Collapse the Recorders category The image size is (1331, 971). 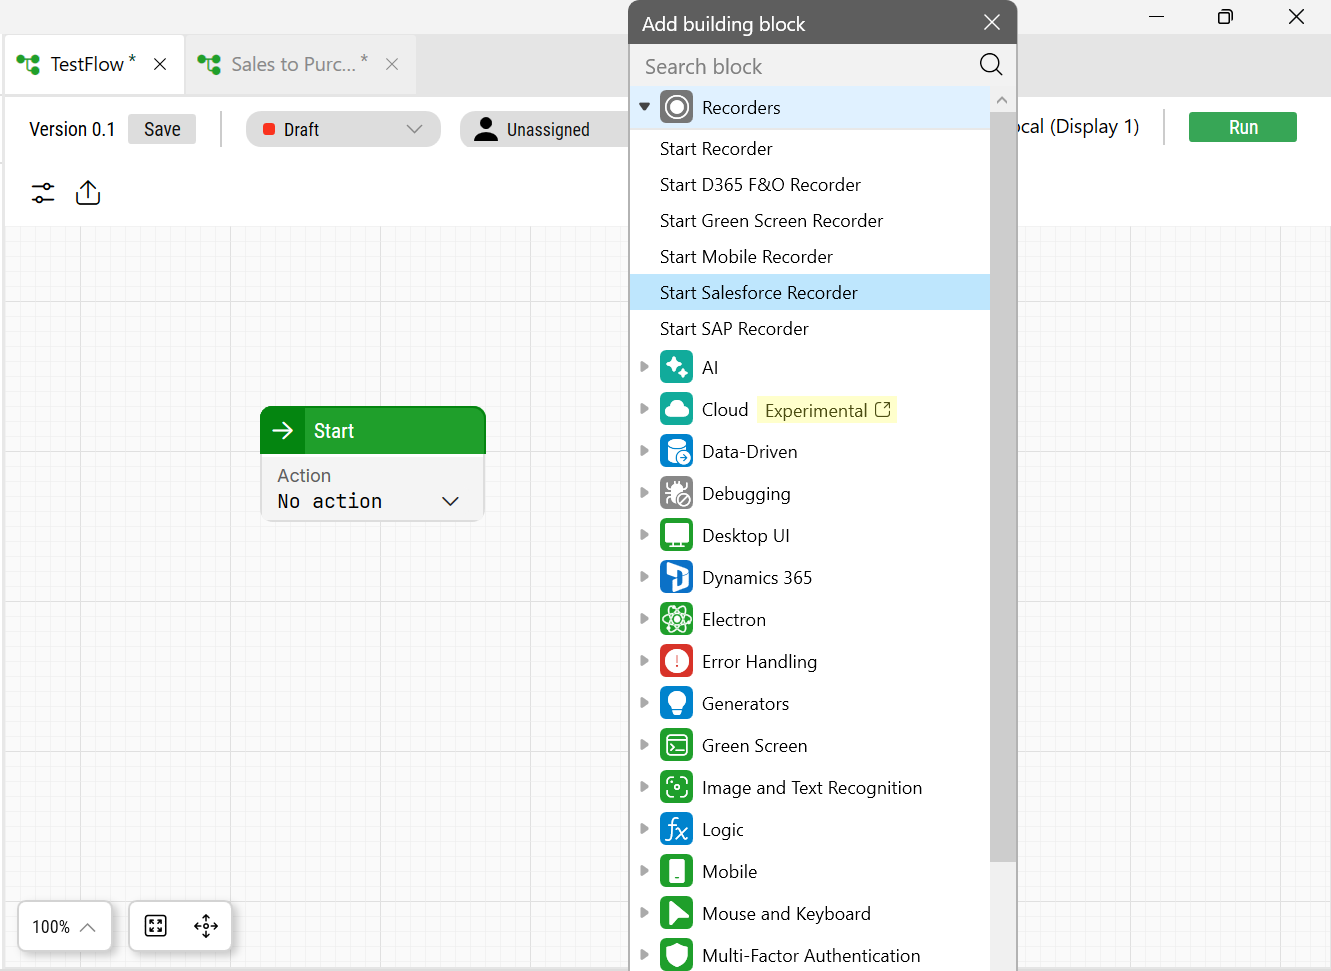(x=645, y=107)
